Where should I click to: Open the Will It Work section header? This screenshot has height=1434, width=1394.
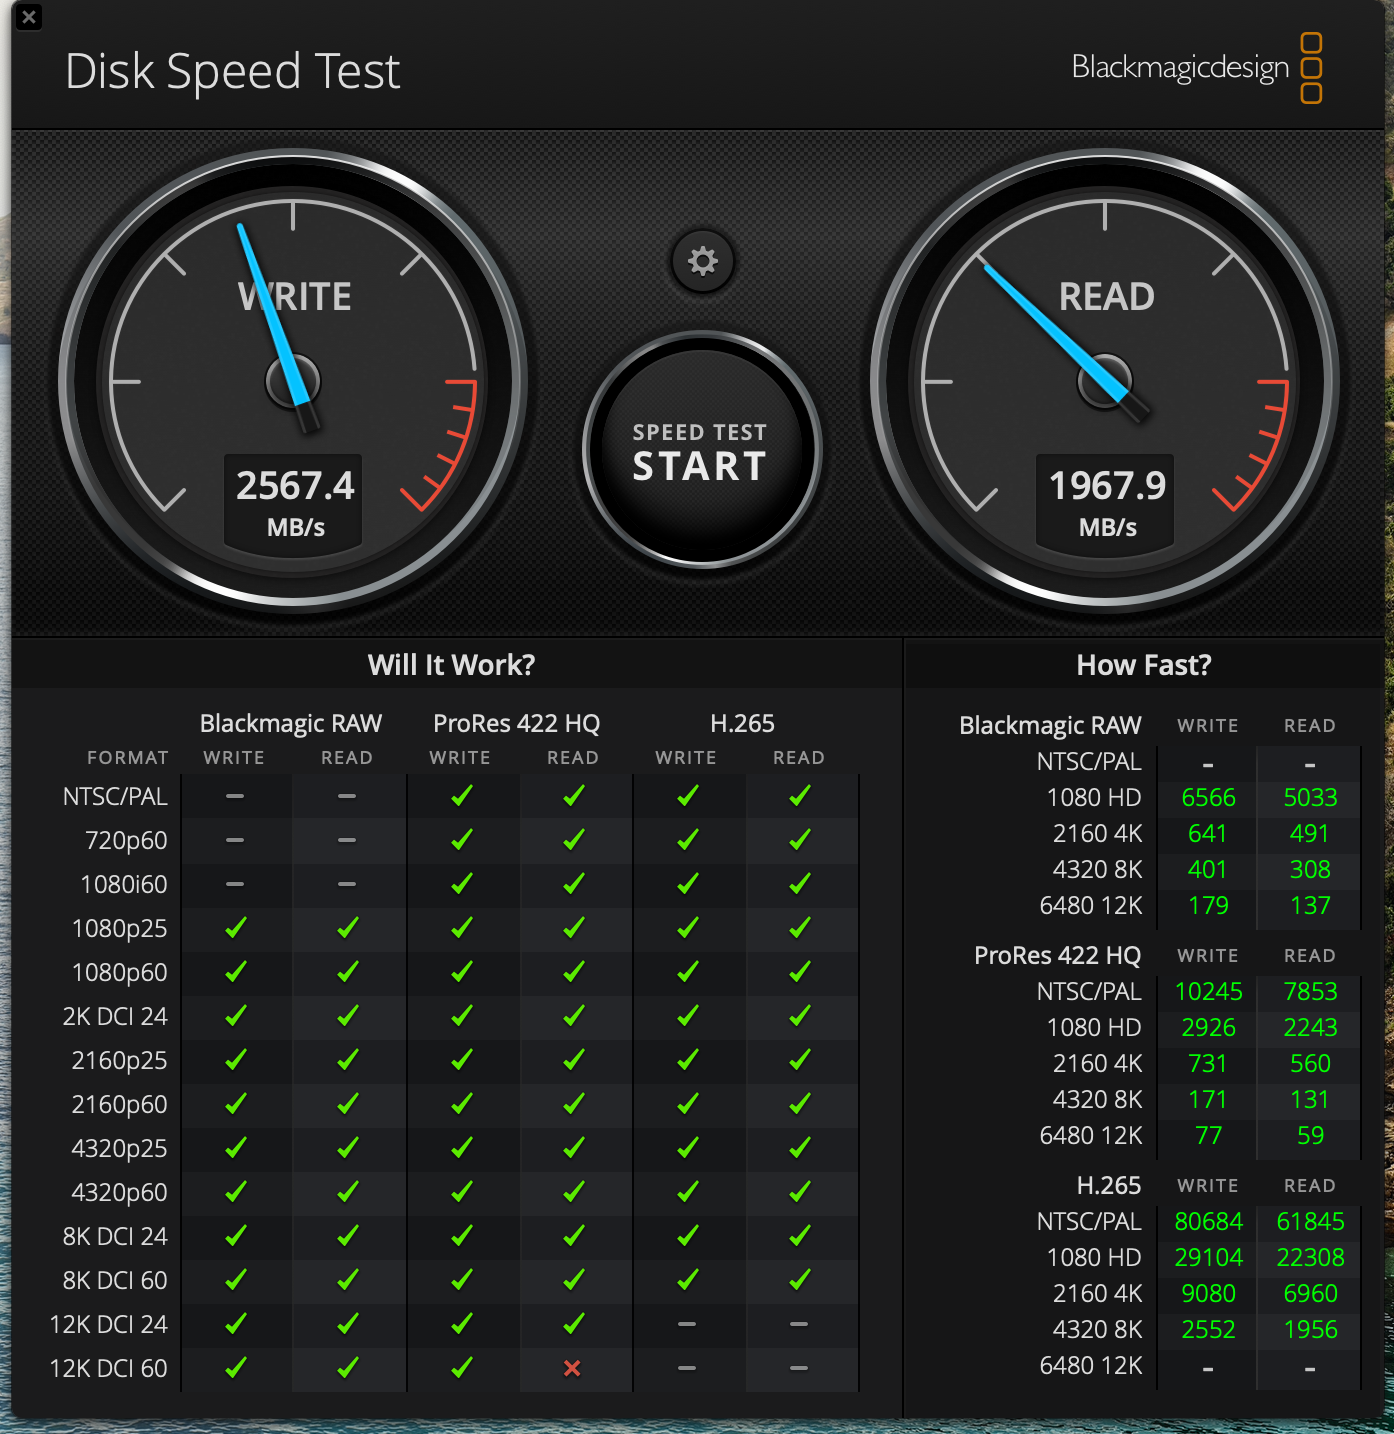[x=452, y=664]
